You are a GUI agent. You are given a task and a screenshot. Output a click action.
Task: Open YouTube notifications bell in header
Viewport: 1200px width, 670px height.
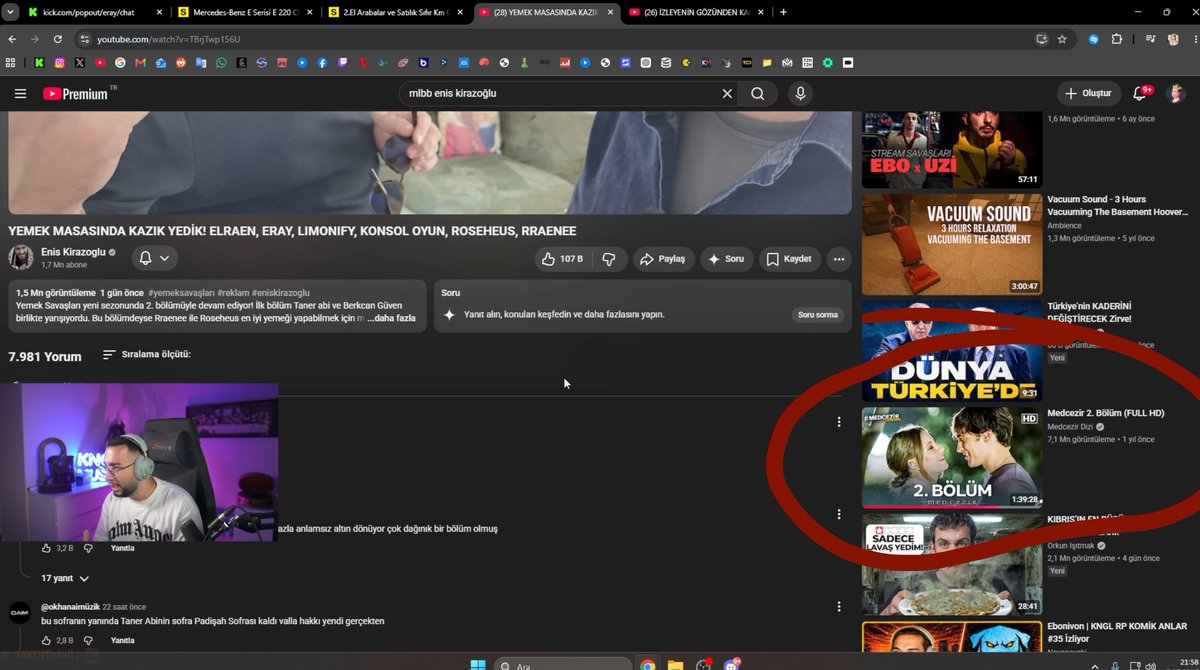click(1140, 93)
